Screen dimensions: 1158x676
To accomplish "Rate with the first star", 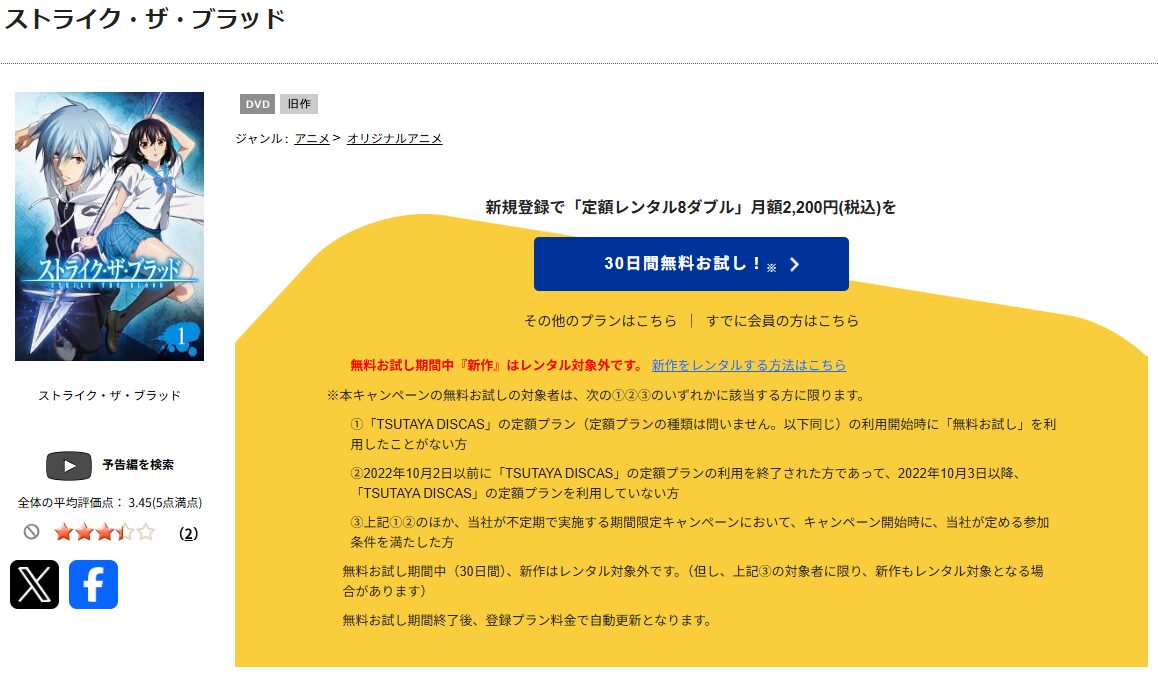I will coord(64,532).
